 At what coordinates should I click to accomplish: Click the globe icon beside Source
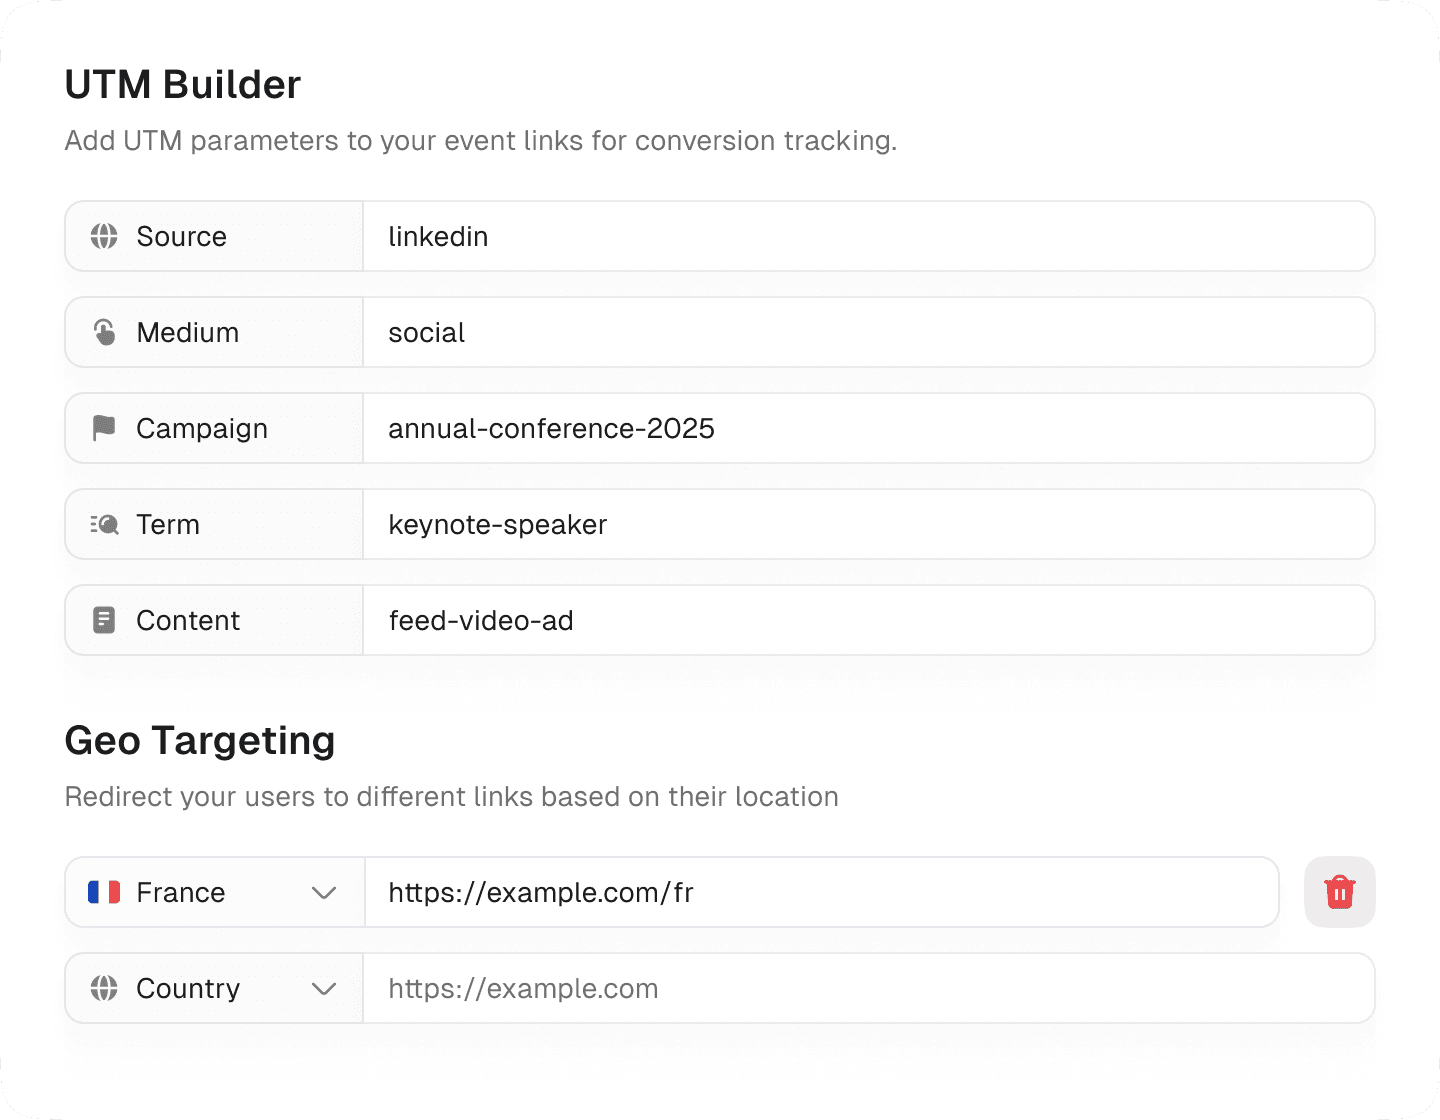[x=104, y=236]
